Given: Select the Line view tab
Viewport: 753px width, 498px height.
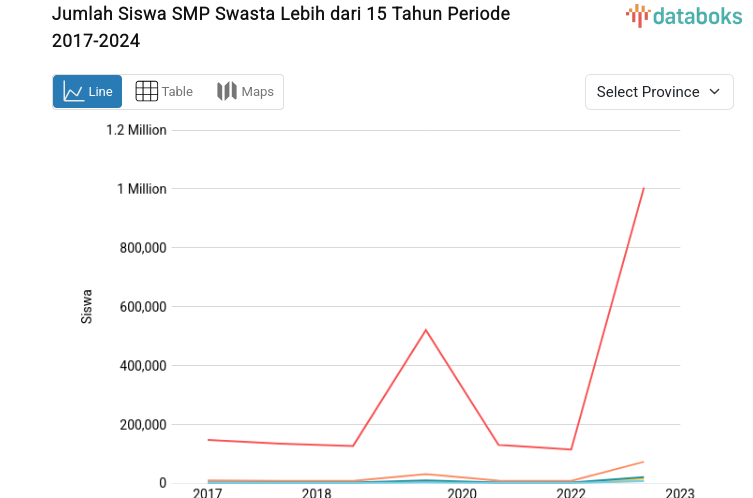Looking at the screenshot, I should (88, 92).
